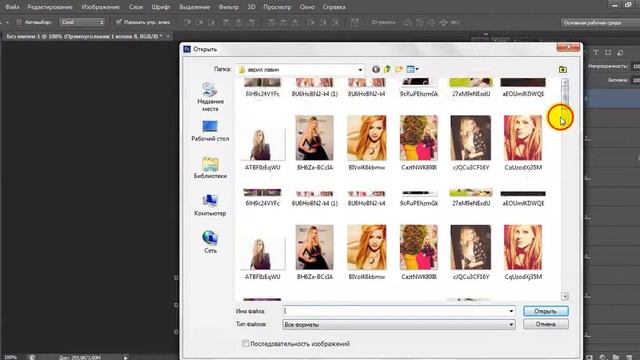Align horizontal centers in options bar

click(239, 22)
